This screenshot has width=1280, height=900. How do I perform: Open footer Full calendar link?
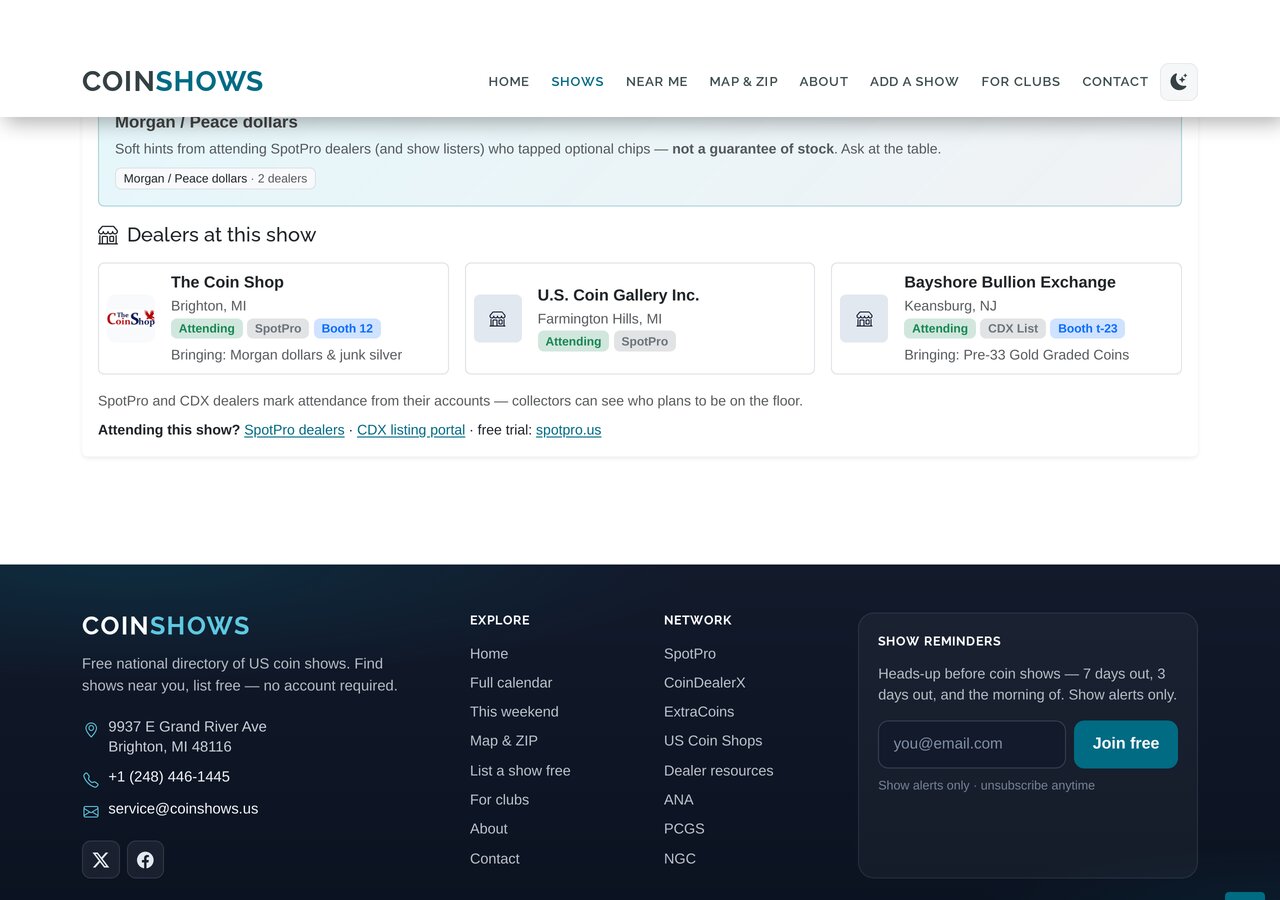click(511, 683)
